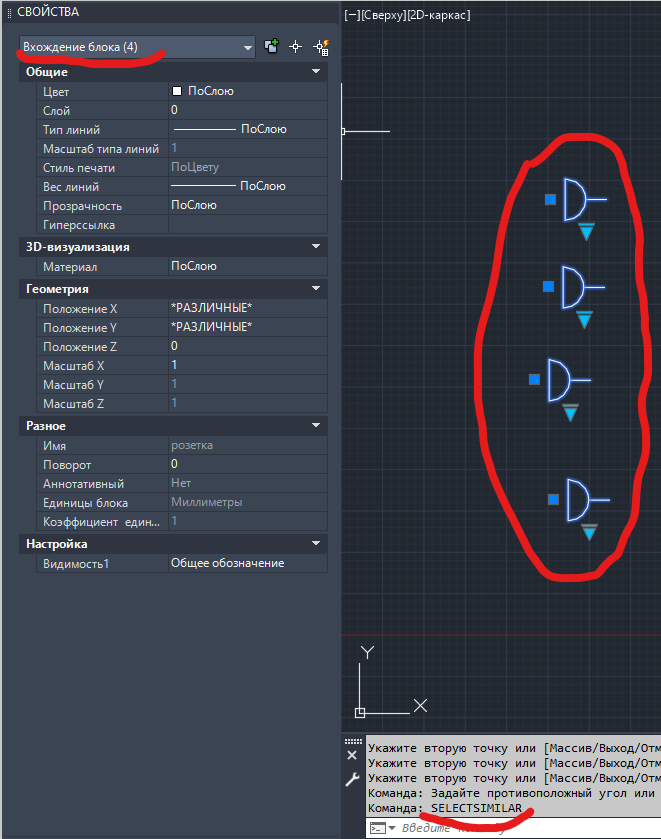Click the UCS origin icon square

tap(360, 713)
